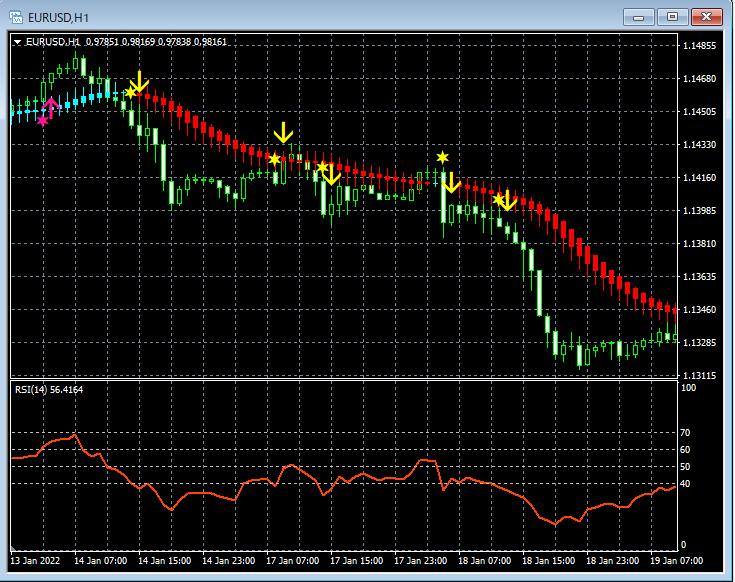Click the RSI 70 level label

pyautogui.click(x=685, y=433)
